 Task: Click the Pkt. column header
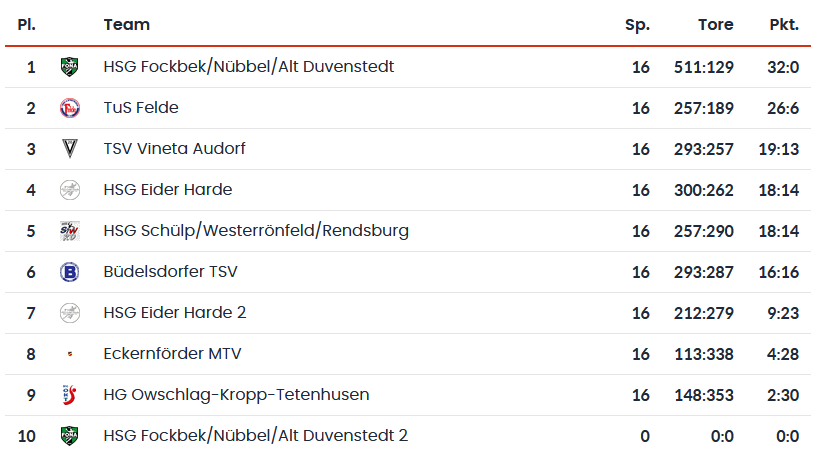pos(784,24)
